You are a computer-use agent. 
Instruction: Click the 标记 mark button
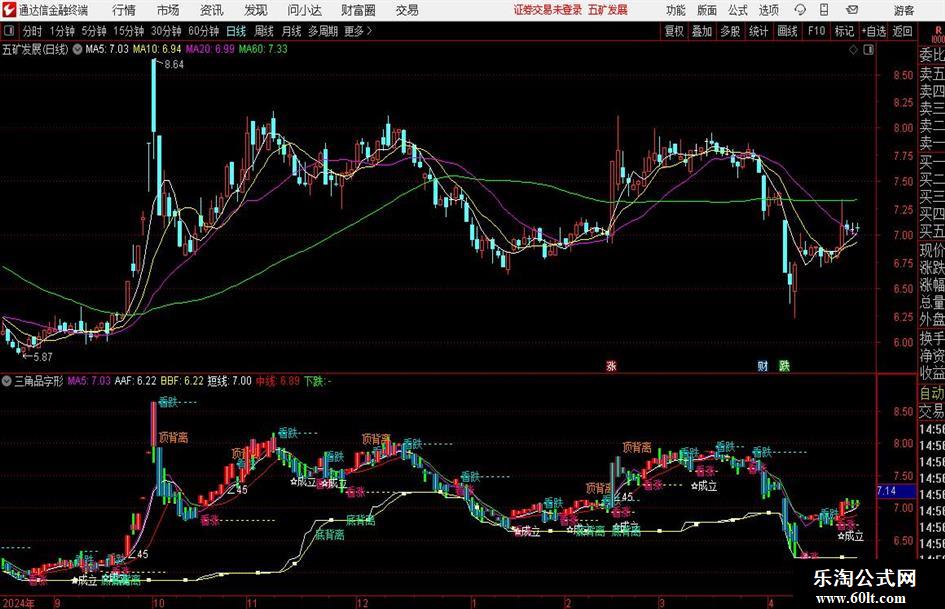[x=844, y=31]
